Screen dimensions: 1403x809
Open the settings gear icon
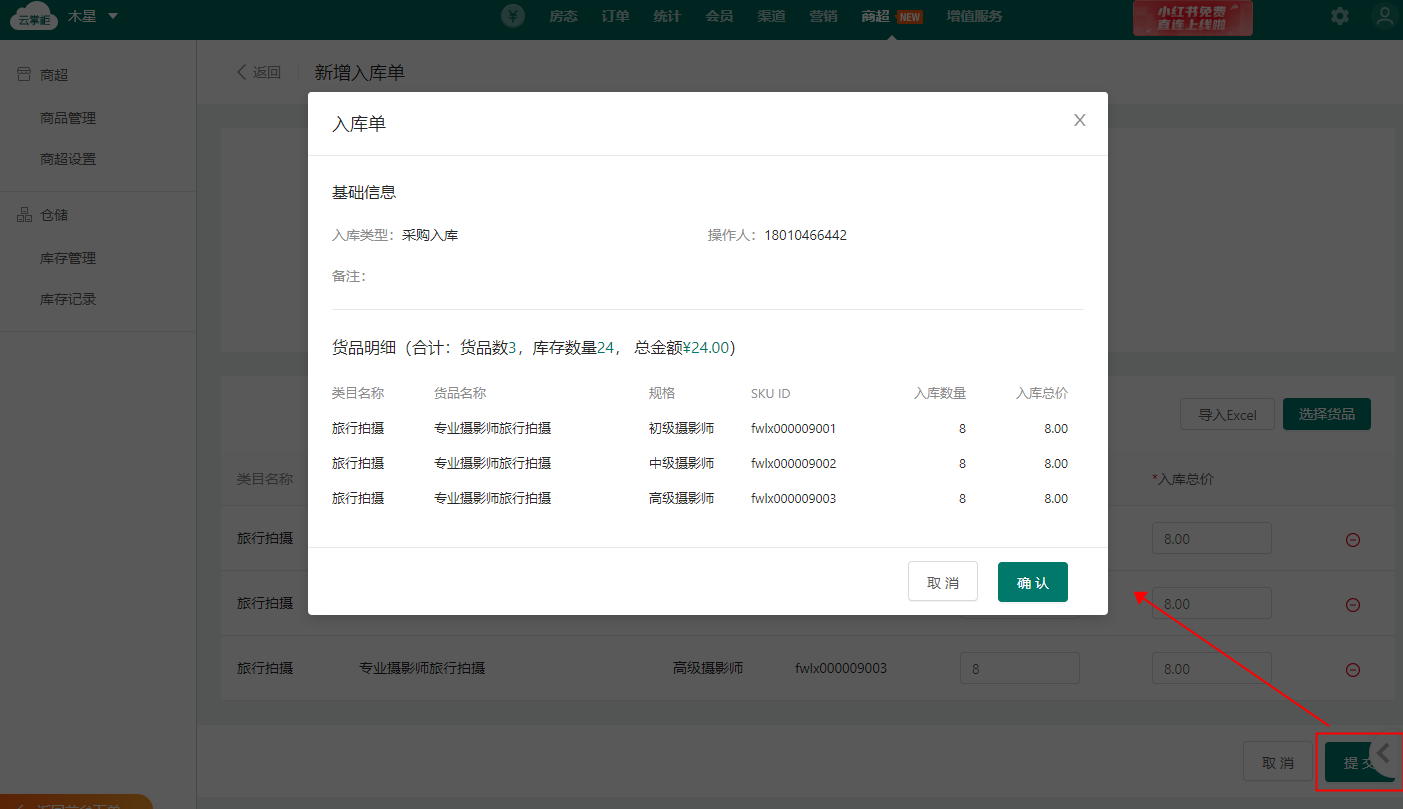1339,16
